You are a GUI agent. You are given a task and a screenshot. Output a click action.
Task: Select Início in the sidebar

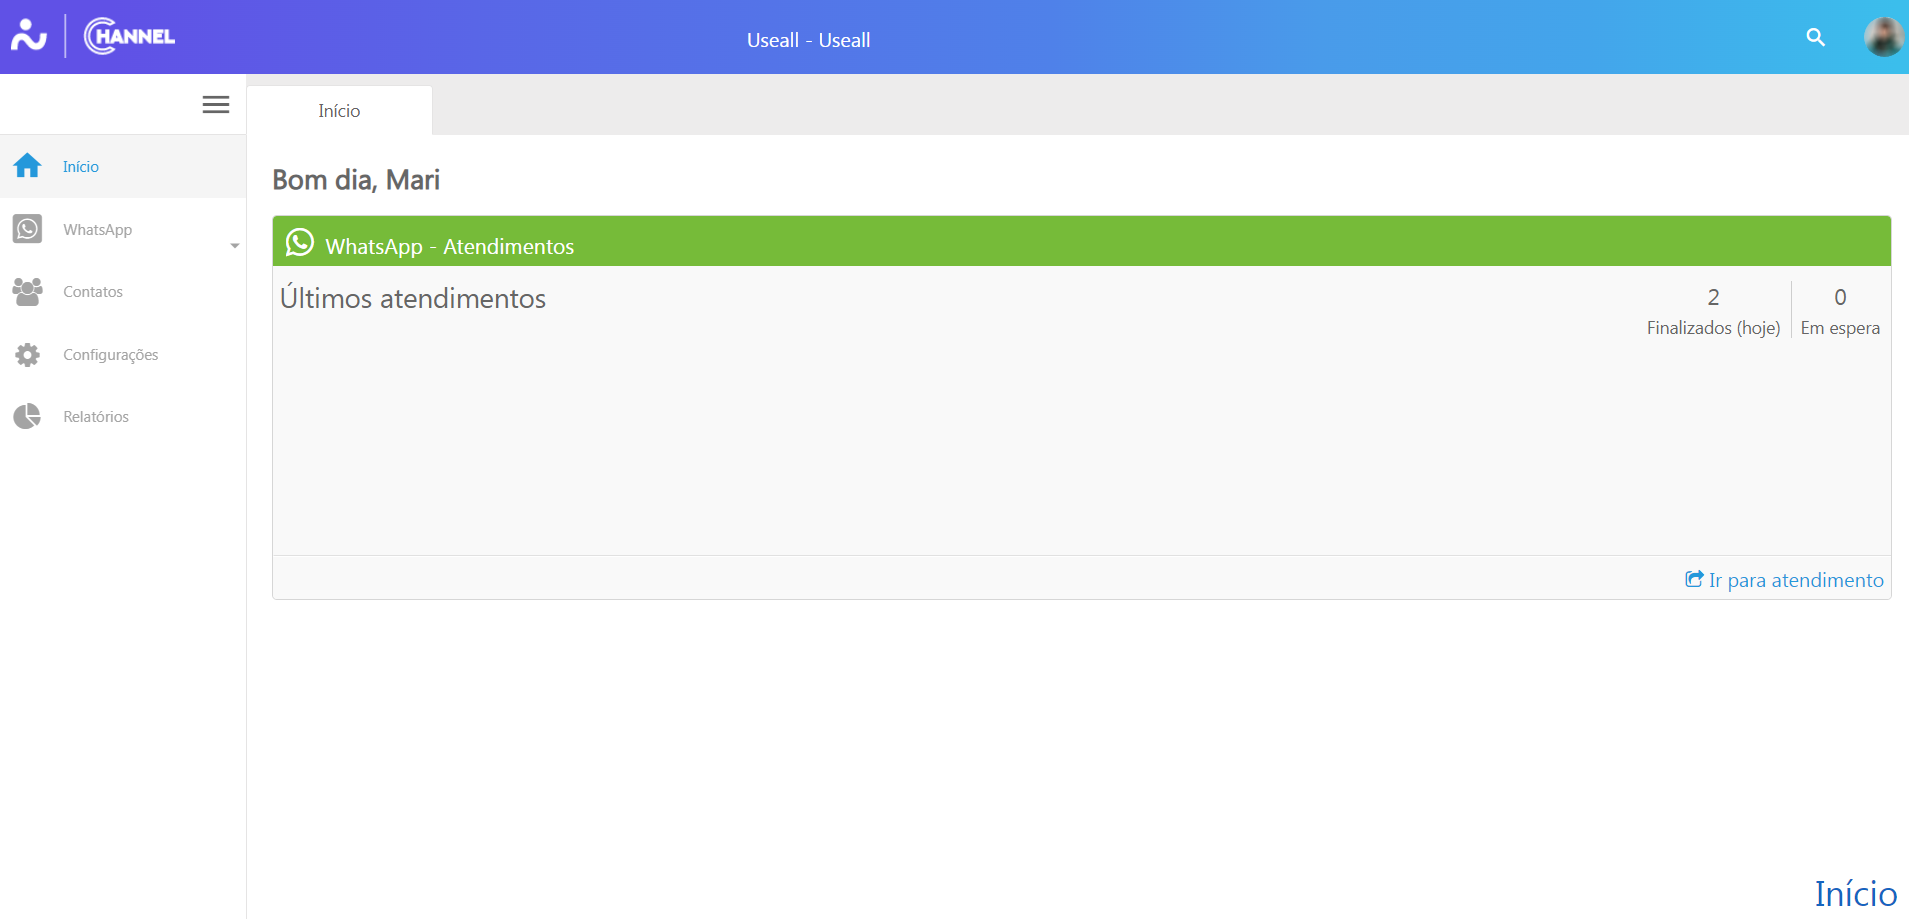click(123, 166)
